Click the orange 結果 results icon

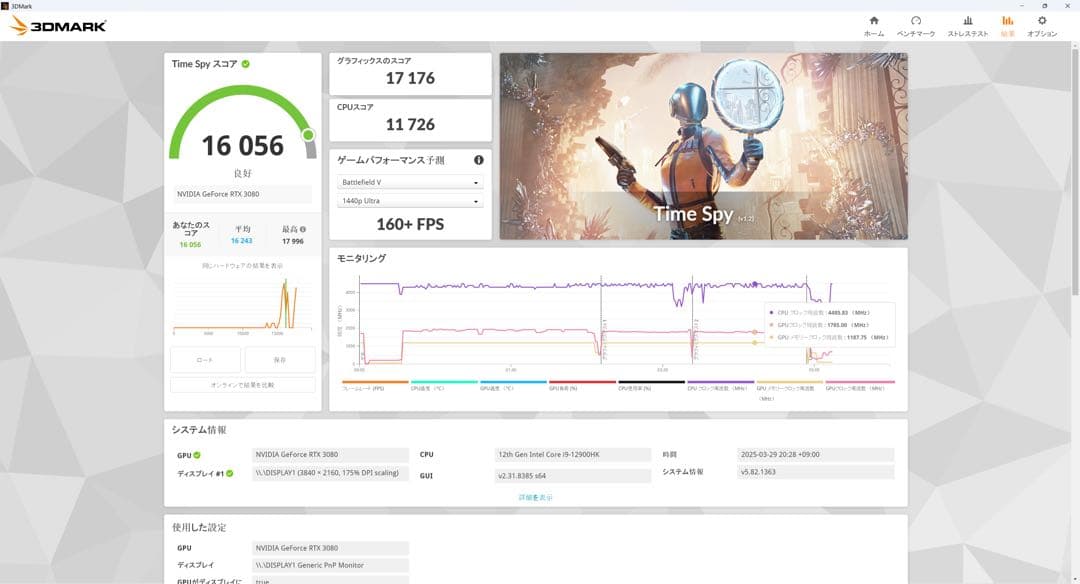click(x=1008, y=22)
